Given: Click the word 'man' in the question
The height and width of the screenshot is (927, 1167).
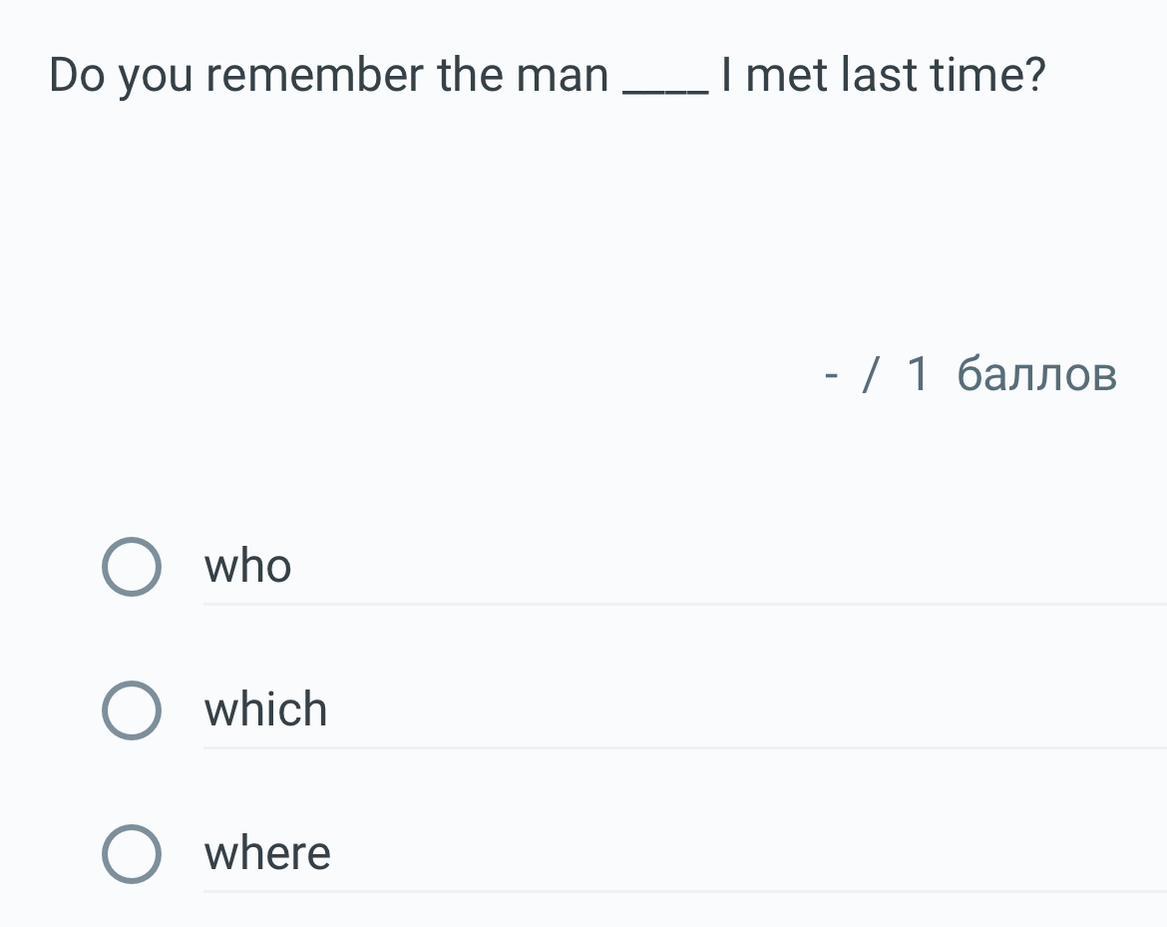Looking at the screenshot, I should click(562, 76).
